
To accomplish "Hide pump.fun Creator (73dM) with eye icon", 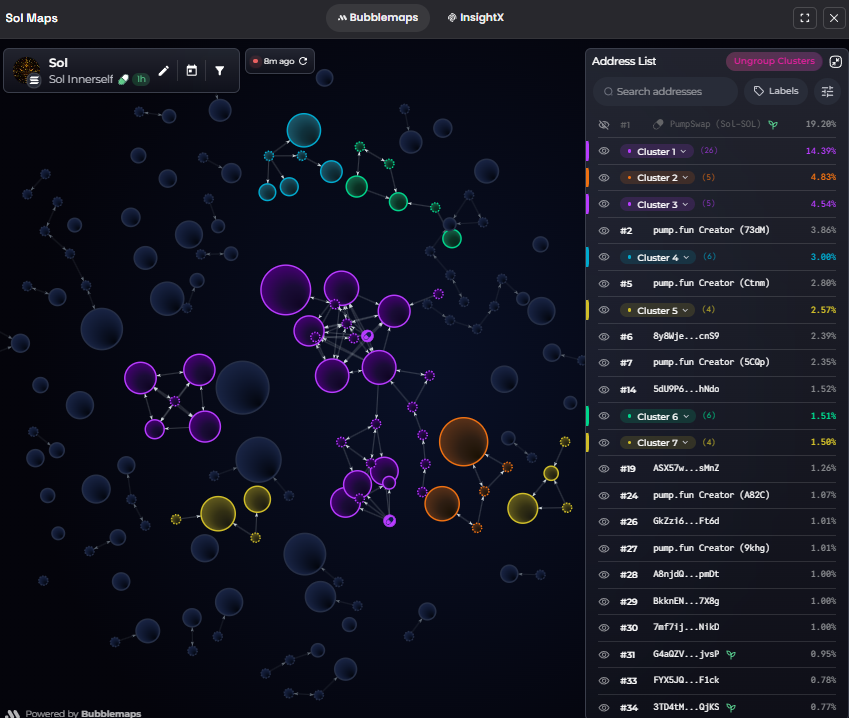I will click(604, 231).
